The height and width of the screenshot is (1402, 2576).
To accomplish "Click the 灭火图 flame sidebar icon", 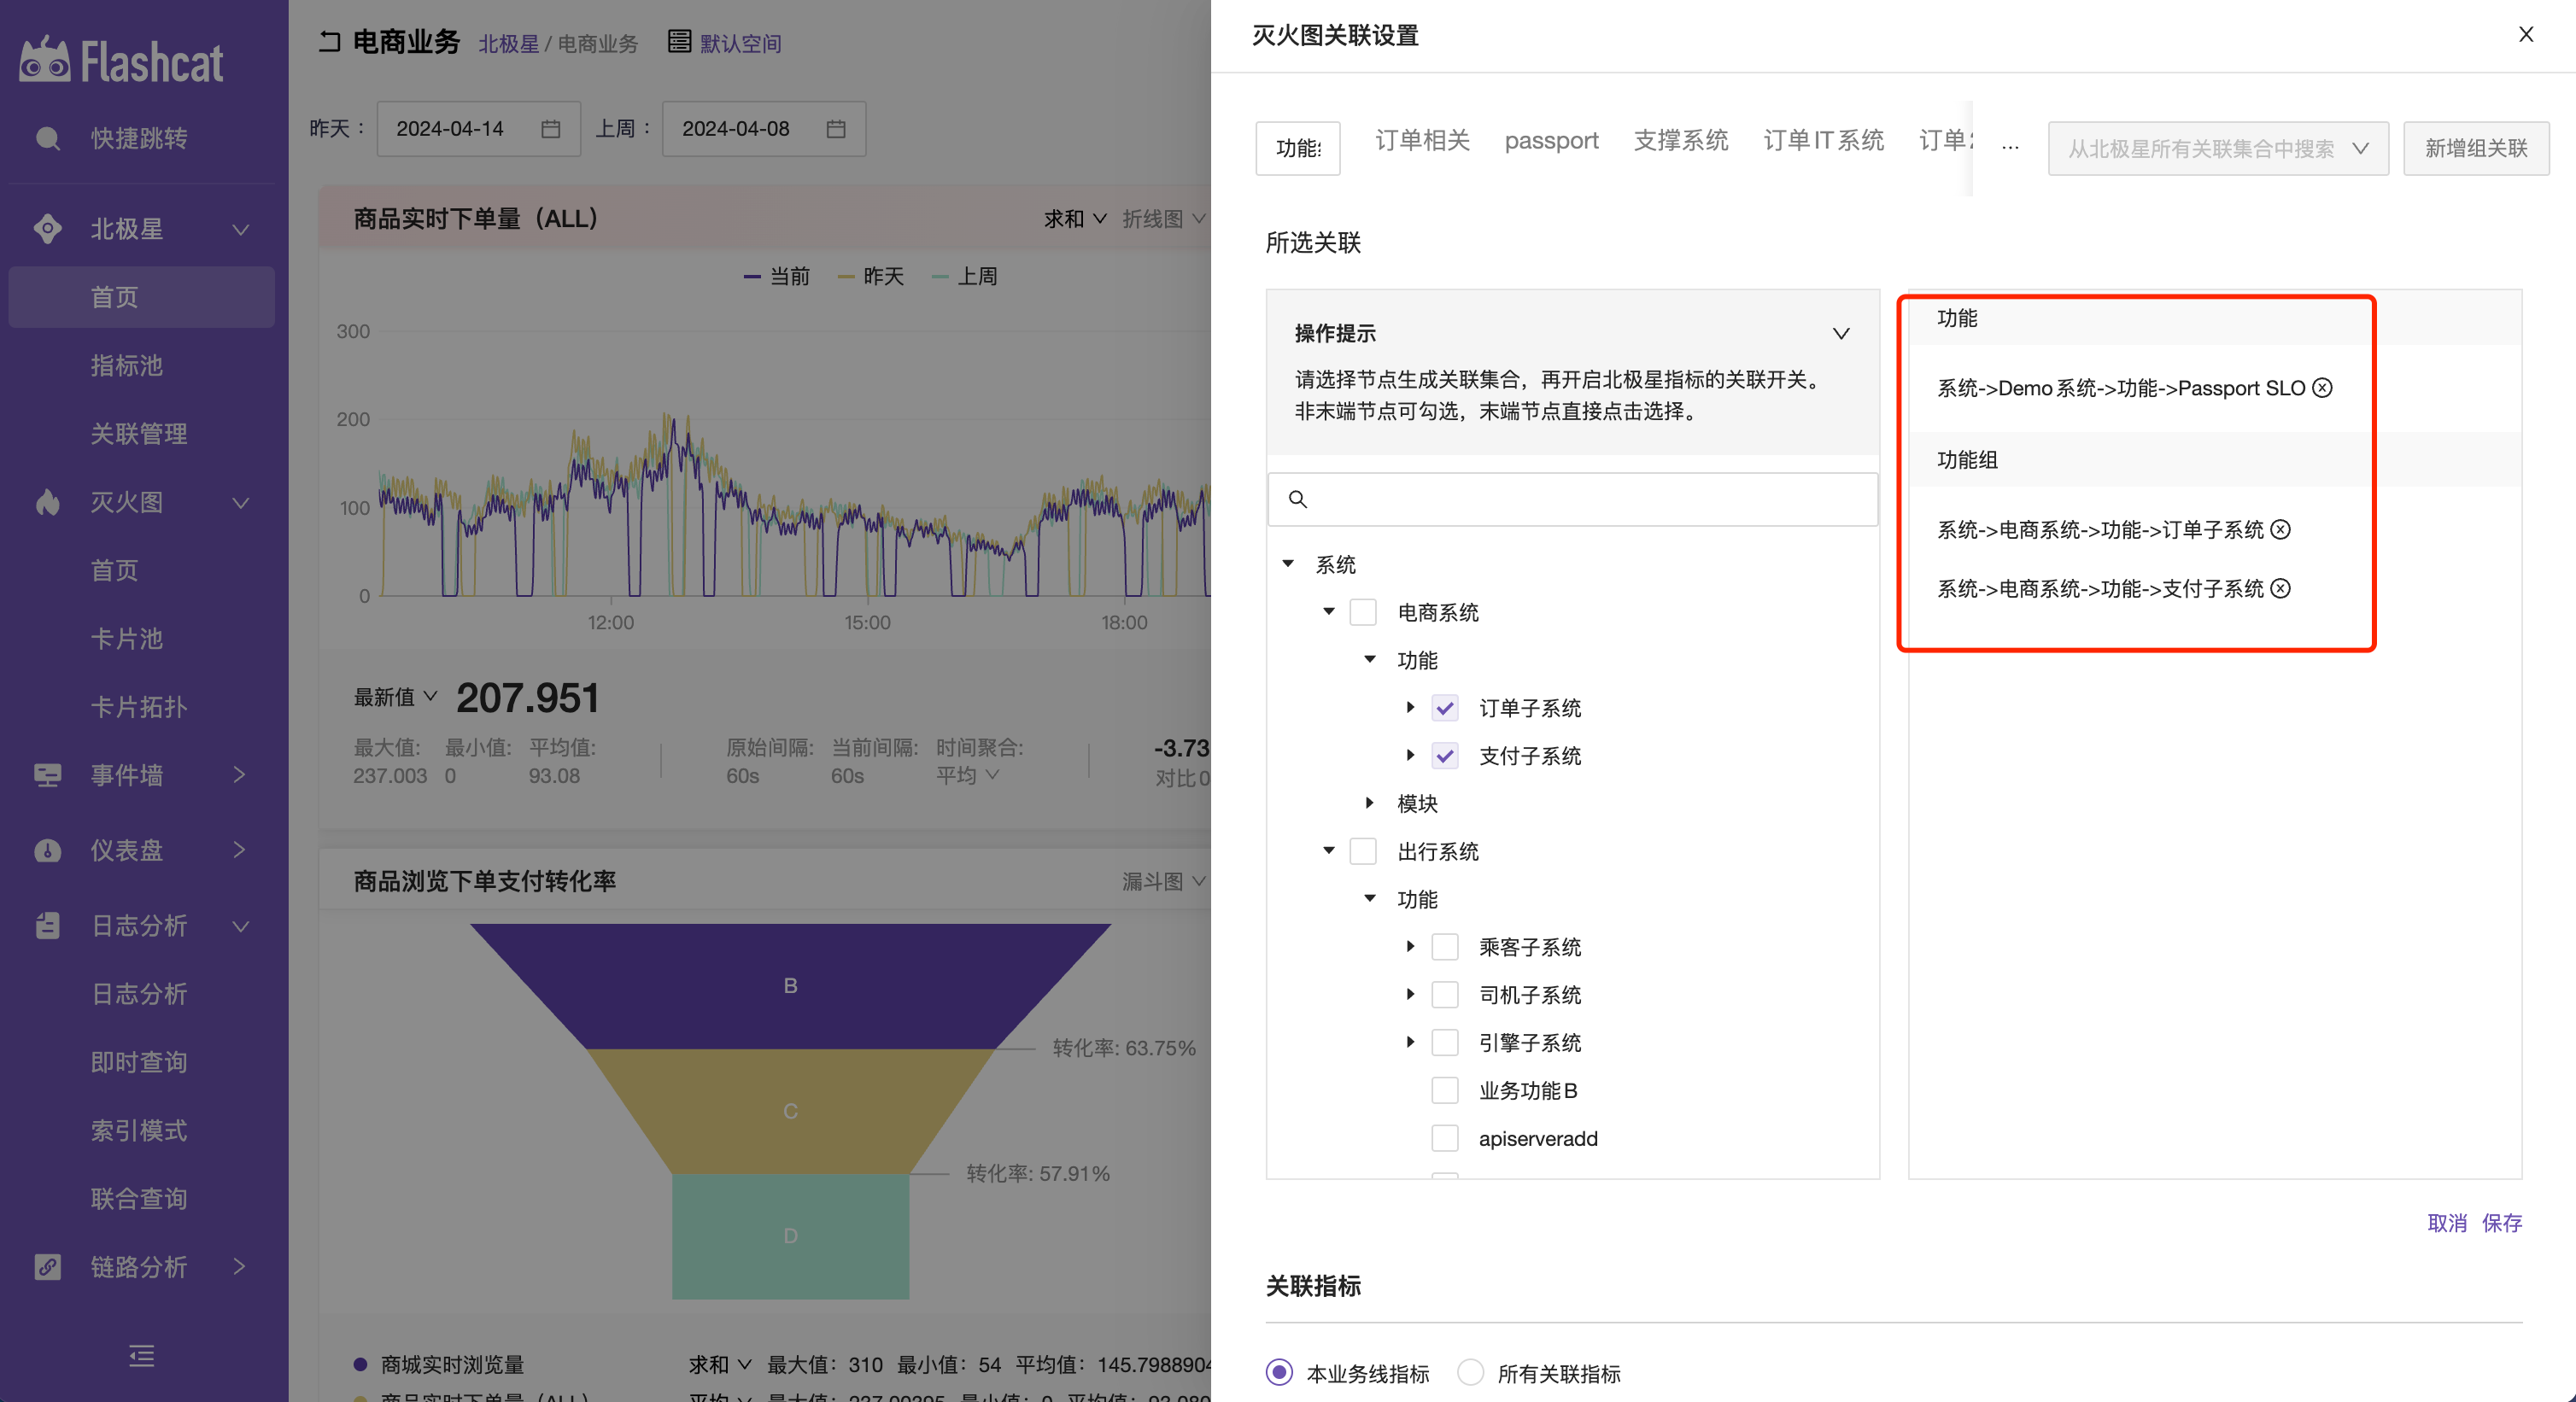I will pos(47,502).
